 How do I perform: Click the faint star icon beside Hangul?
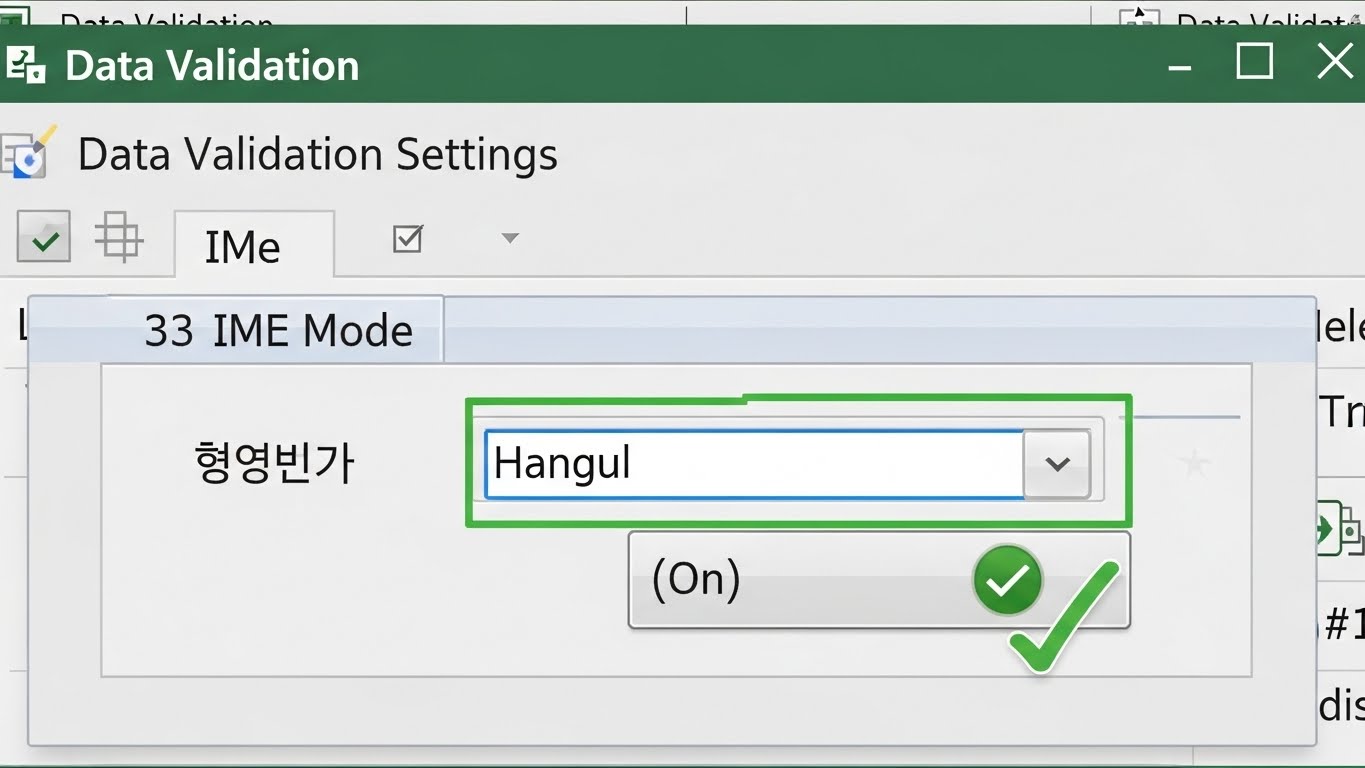click(x=1195, y=462)
